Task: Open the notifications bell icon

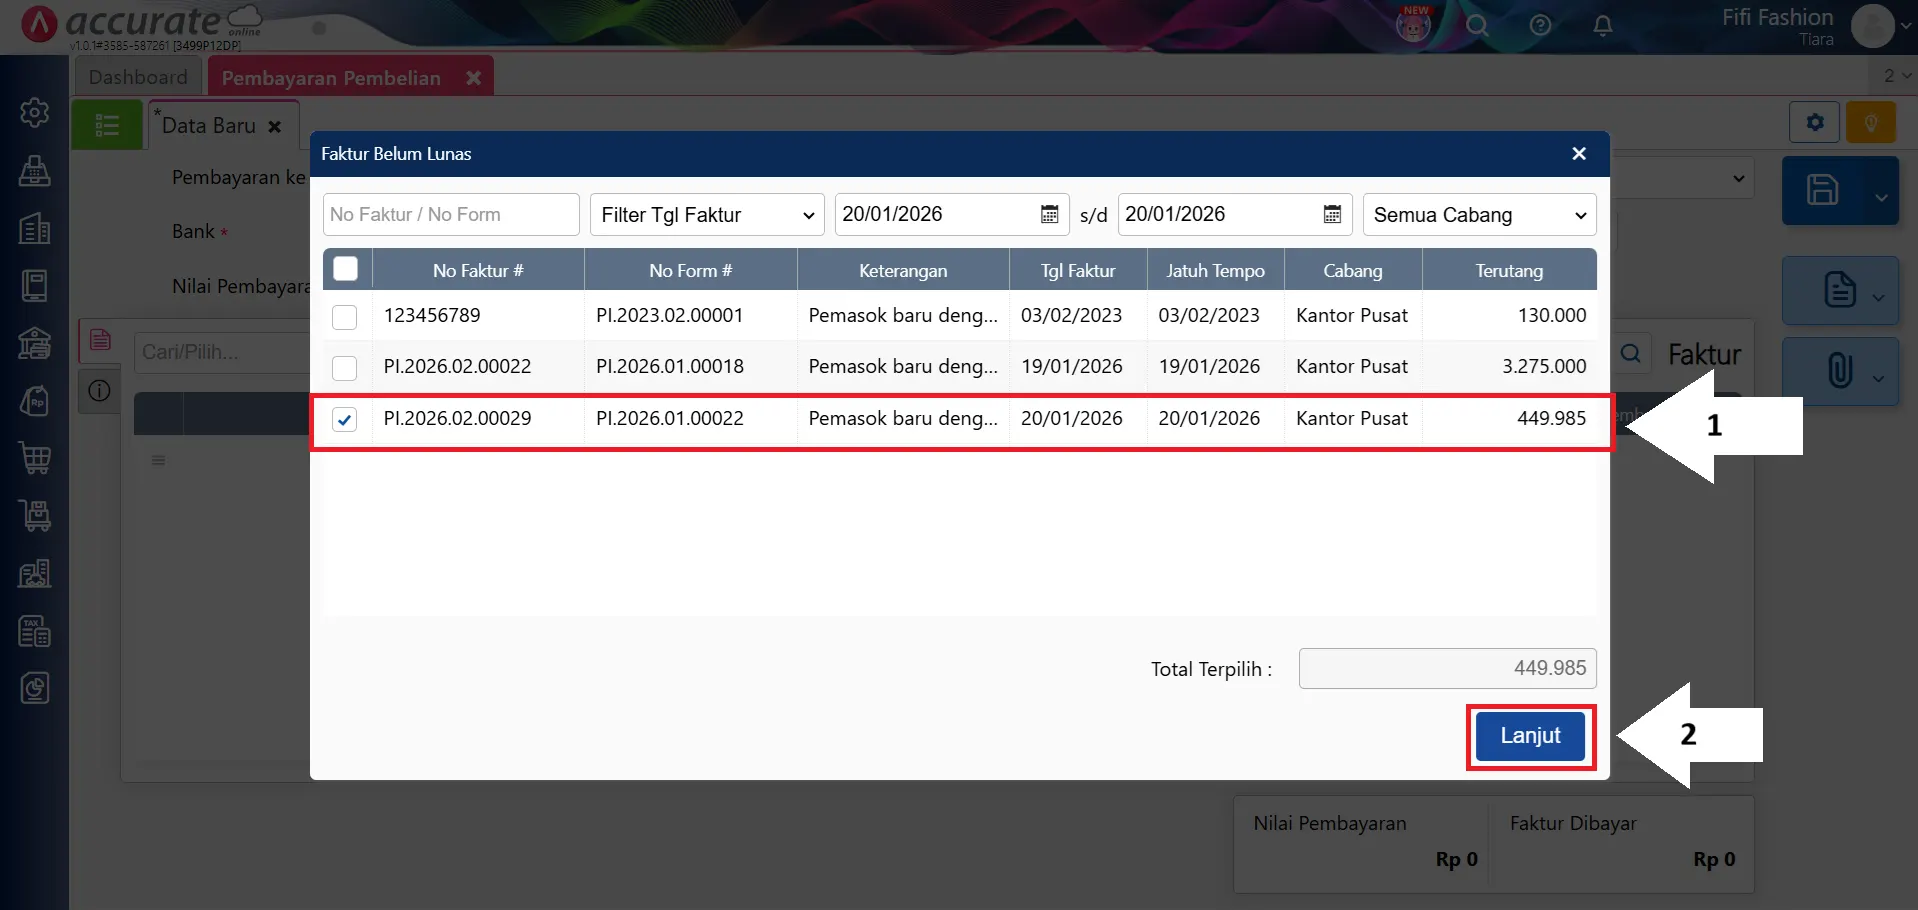Action: point(1602,25)
